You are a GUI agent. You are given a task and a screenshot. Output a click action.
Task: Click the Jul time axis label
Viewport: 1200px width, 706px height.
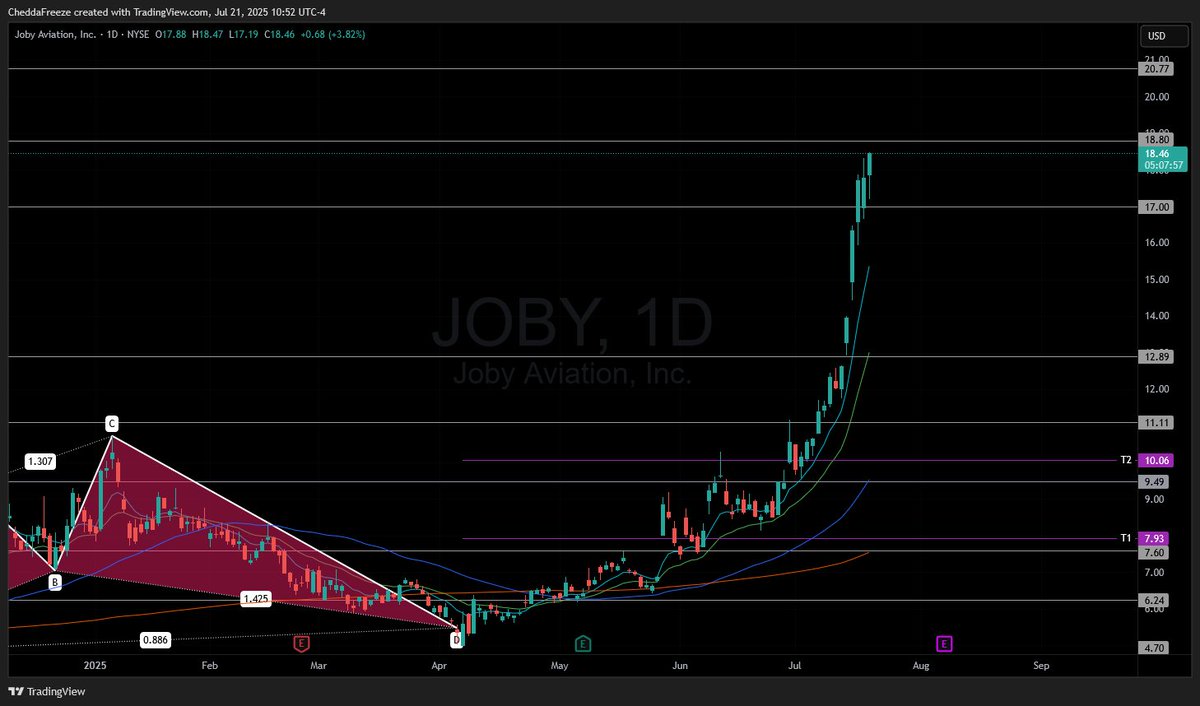(x=795, y=665)
